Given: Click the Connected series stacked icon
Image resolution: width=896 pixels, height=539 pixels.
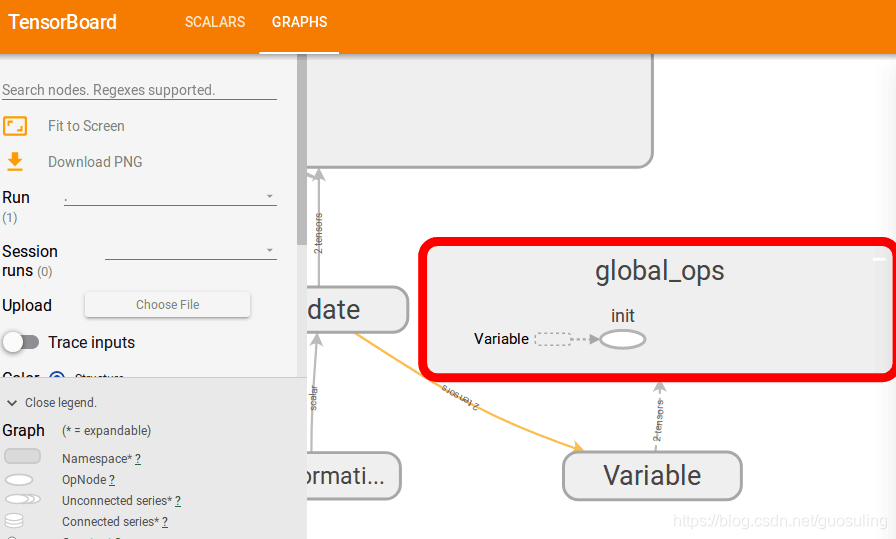Looking at the screenshot, I should tap(14, 520).
